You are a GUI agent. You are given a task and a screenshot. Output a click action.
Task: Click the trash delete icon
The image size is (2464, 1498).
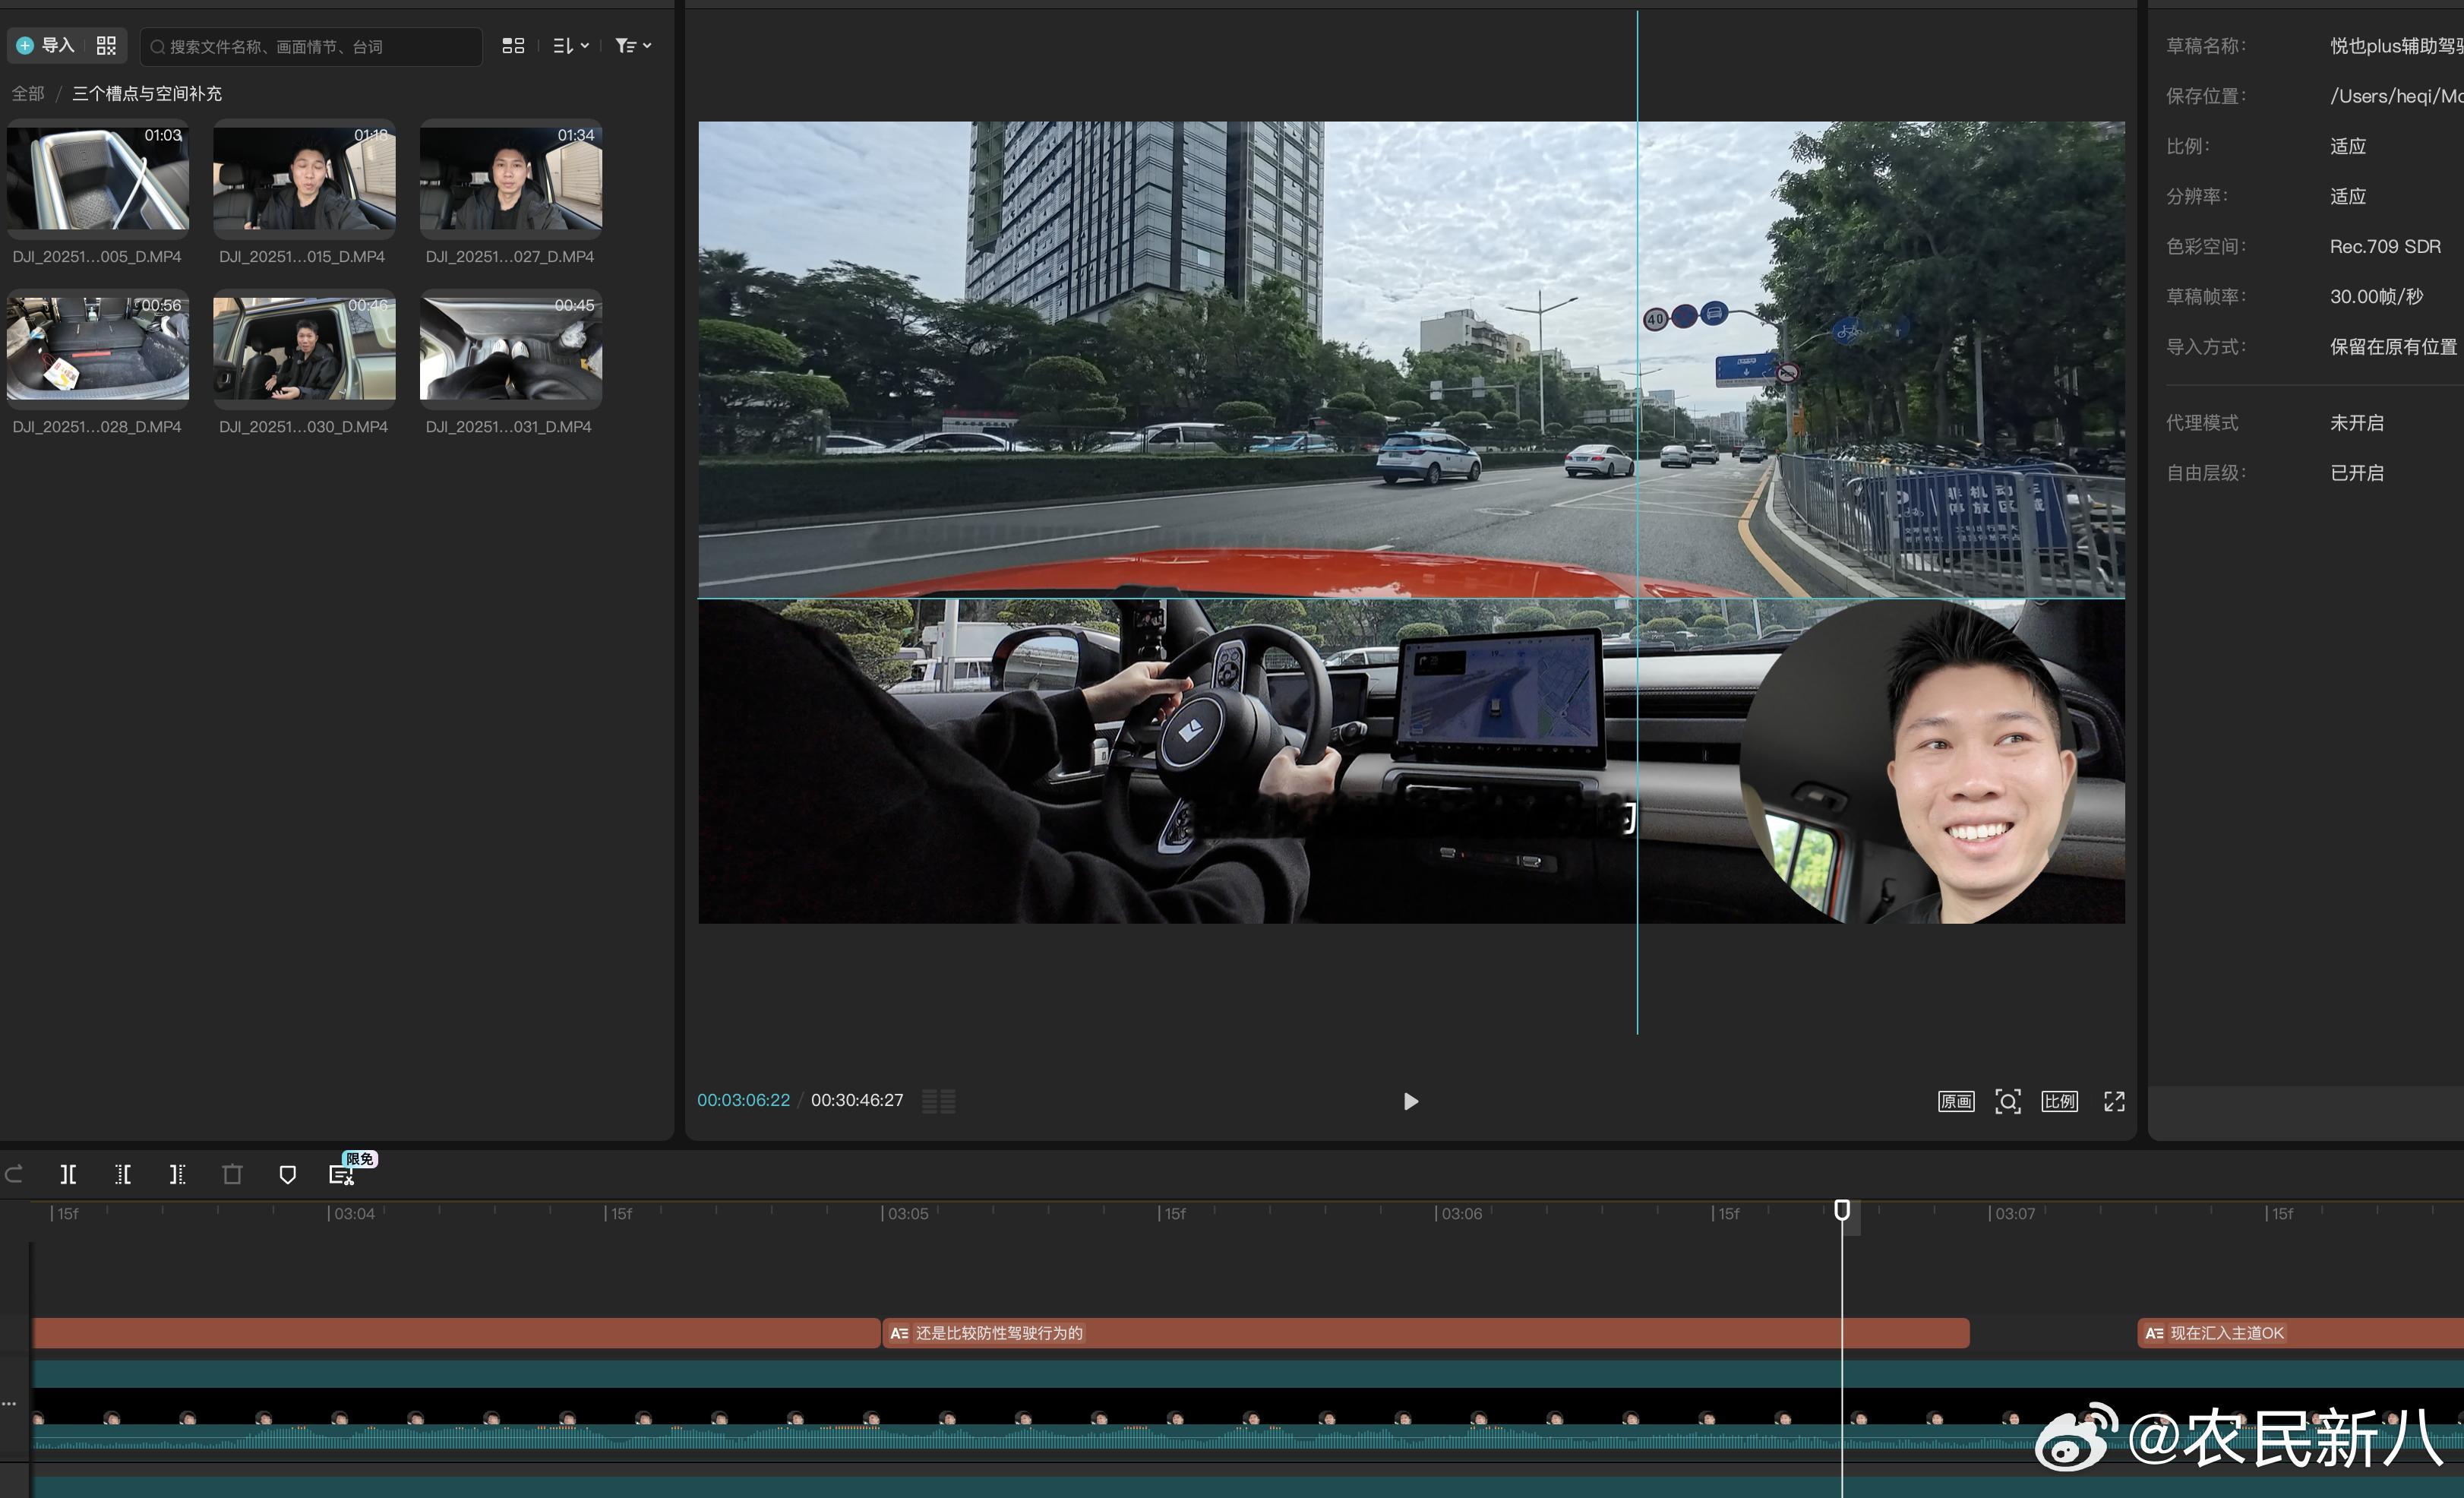pos(232,1174)
